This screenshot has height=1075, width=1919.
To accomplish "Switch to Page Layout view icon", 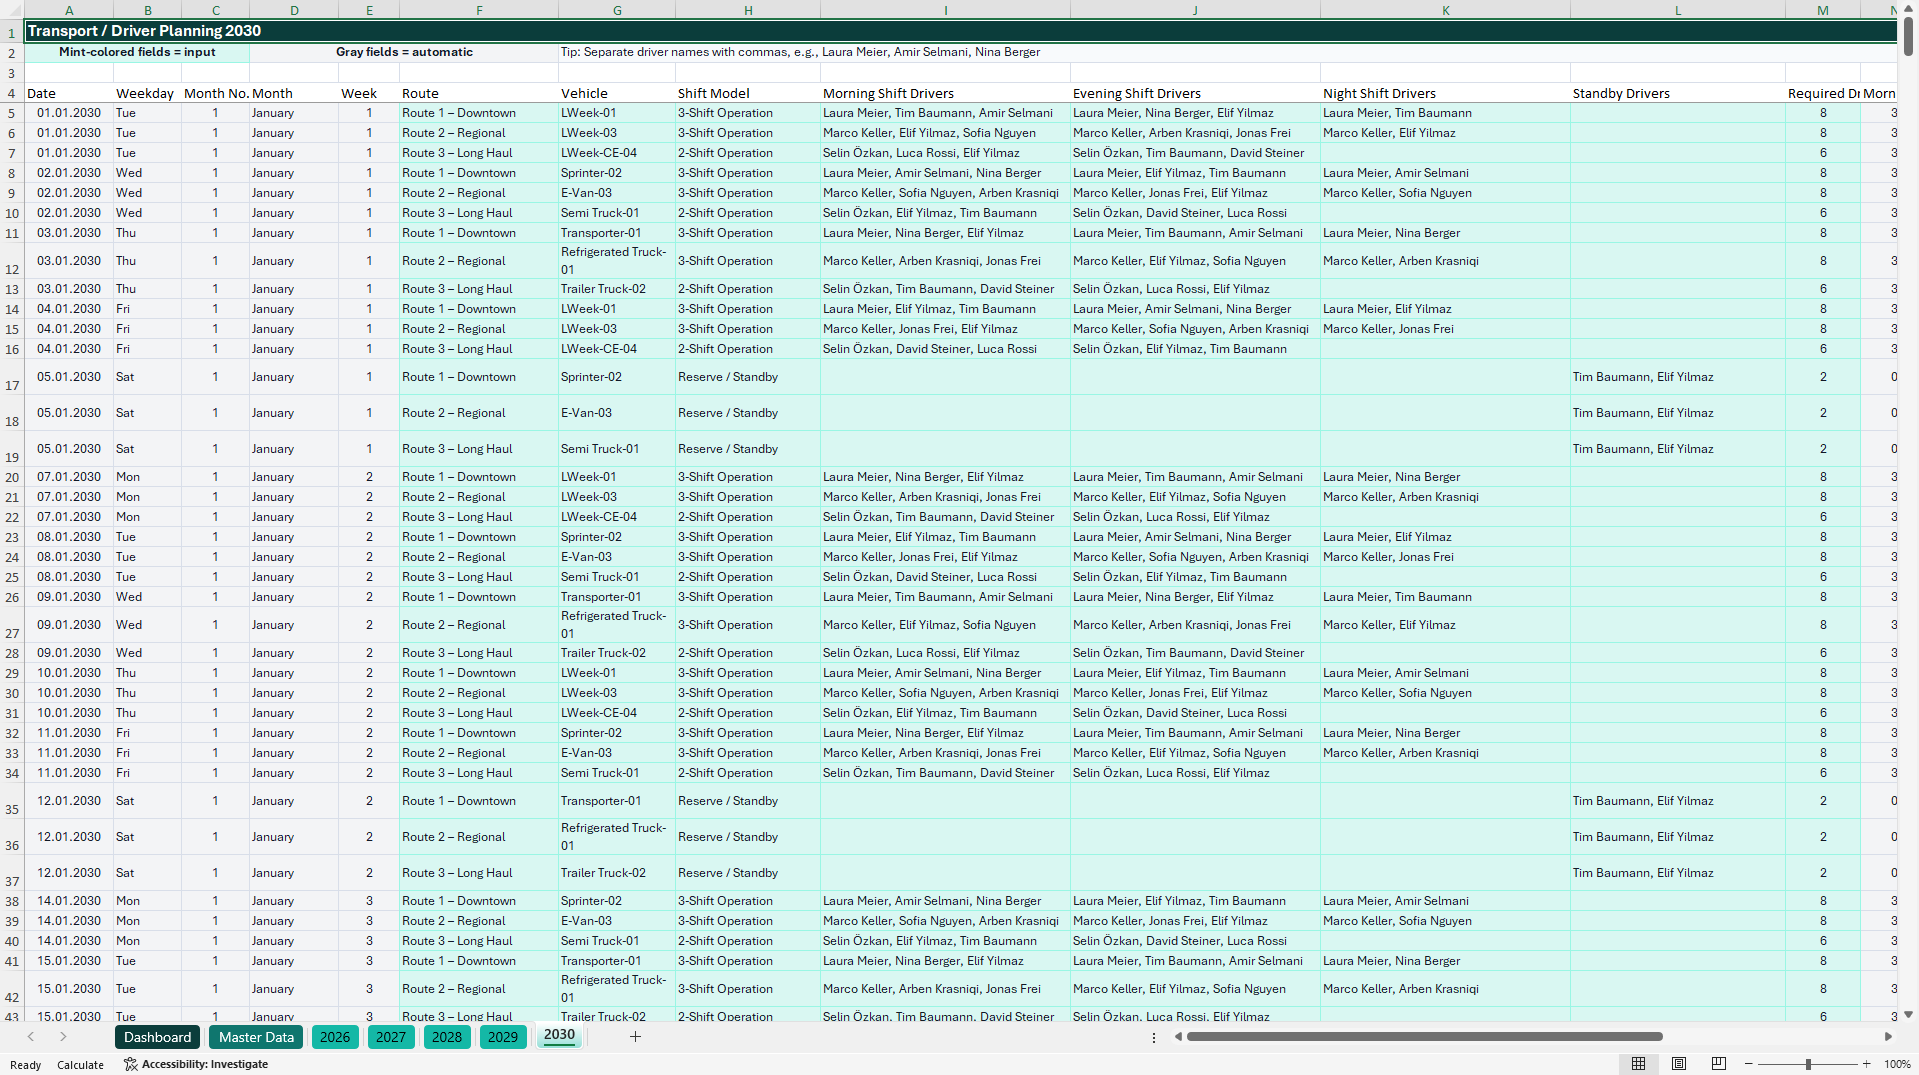I will (x=1679, y=1064).
